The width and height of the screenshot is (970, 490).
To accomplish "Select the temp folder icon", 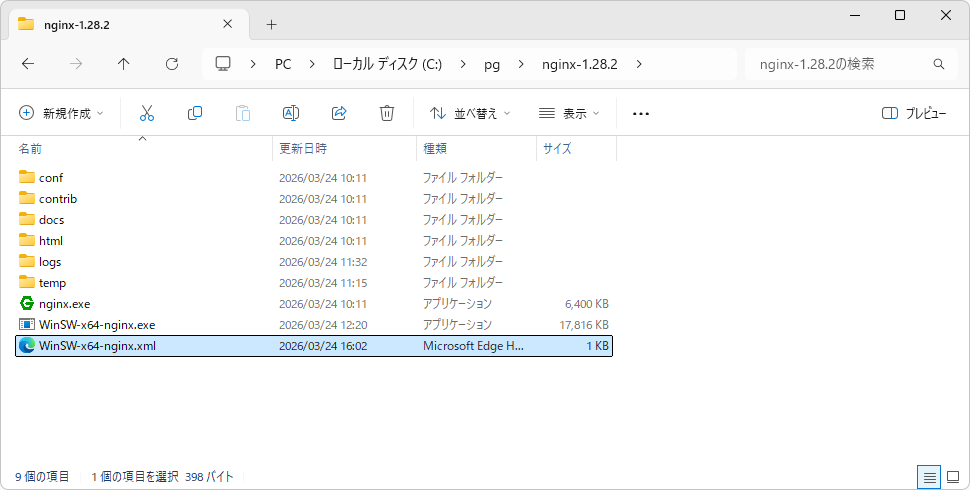I will click(27, 282).
